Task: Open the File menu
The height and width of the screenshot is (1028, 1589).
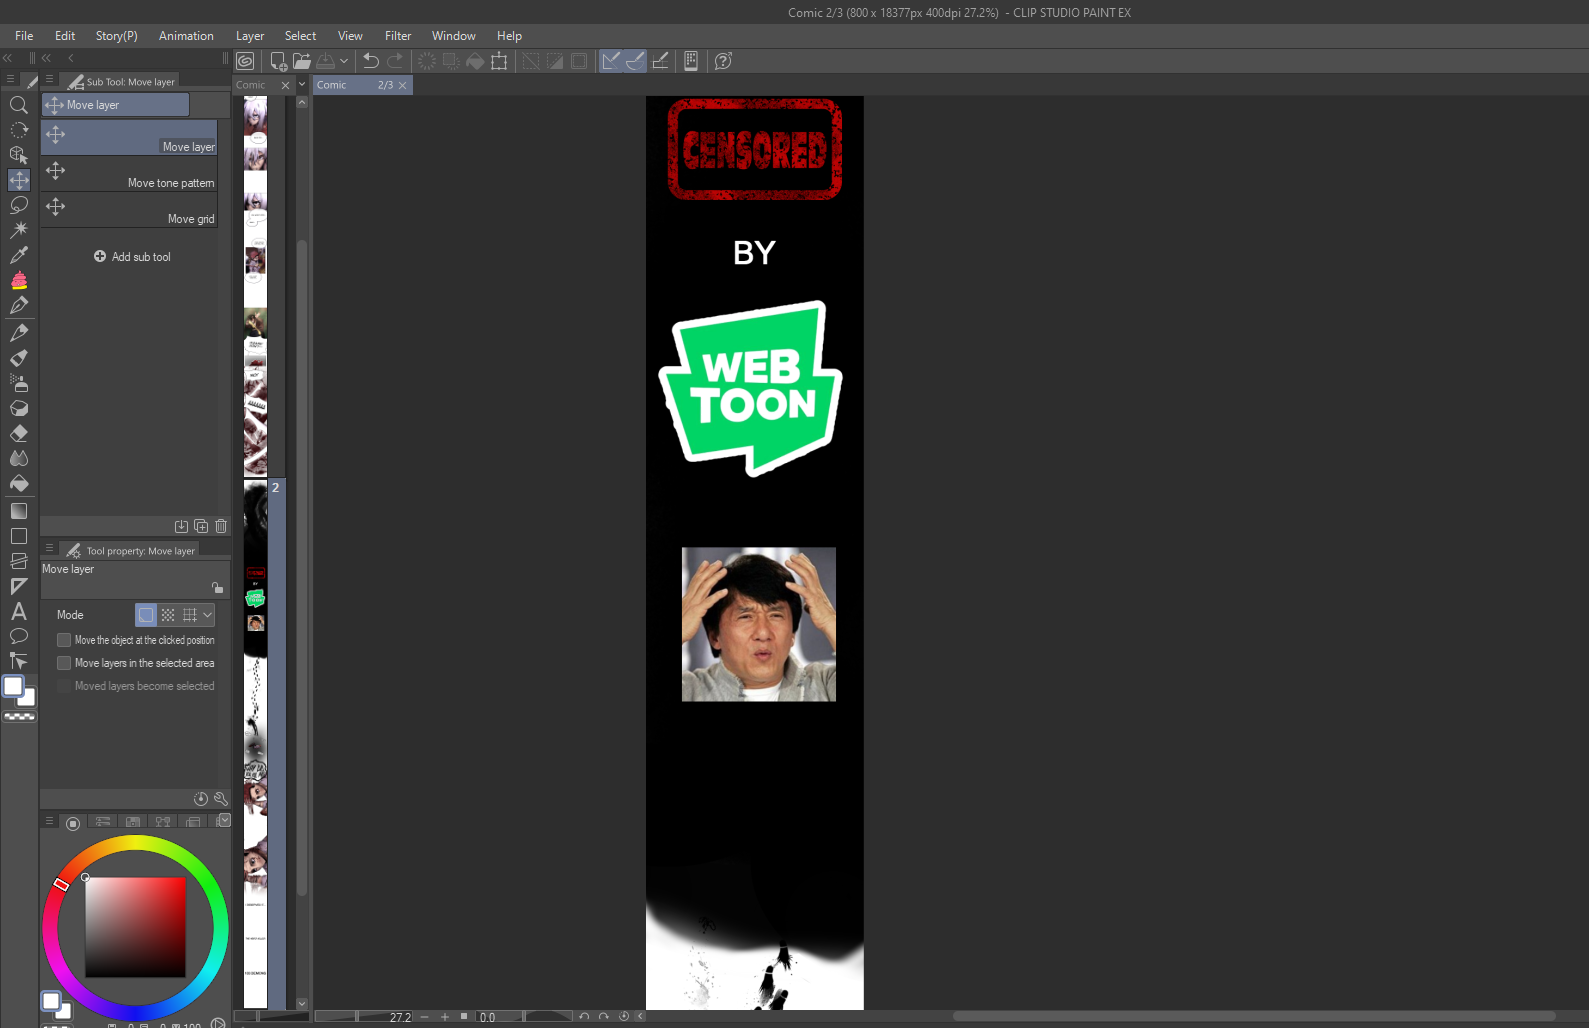Action: tap(24, 36)
